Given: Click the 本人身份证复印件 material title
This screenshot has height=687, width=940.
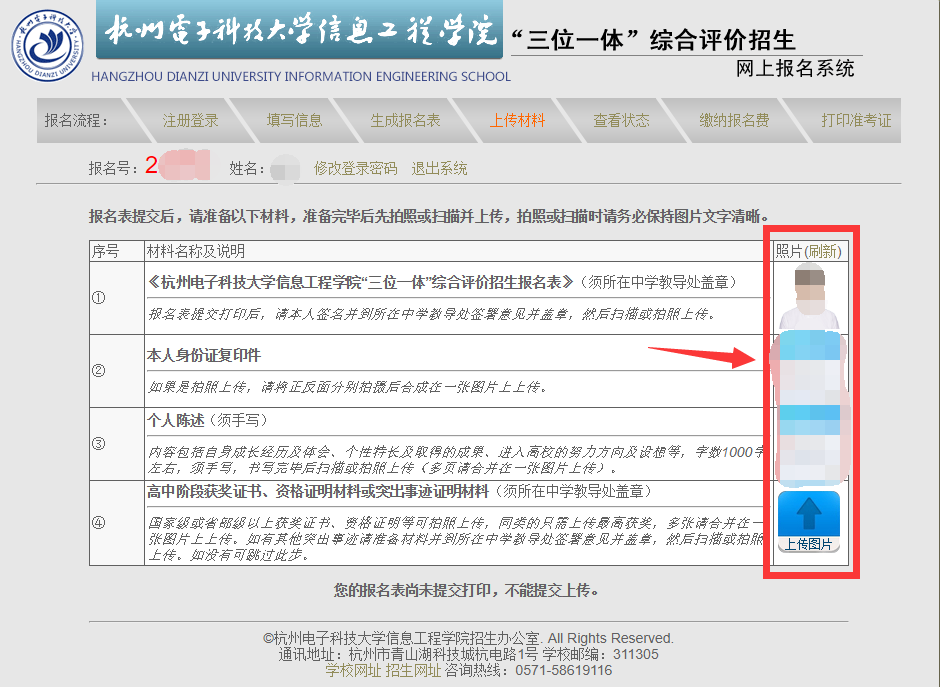Looking at the screenshot, I should [x=204, y=355].
